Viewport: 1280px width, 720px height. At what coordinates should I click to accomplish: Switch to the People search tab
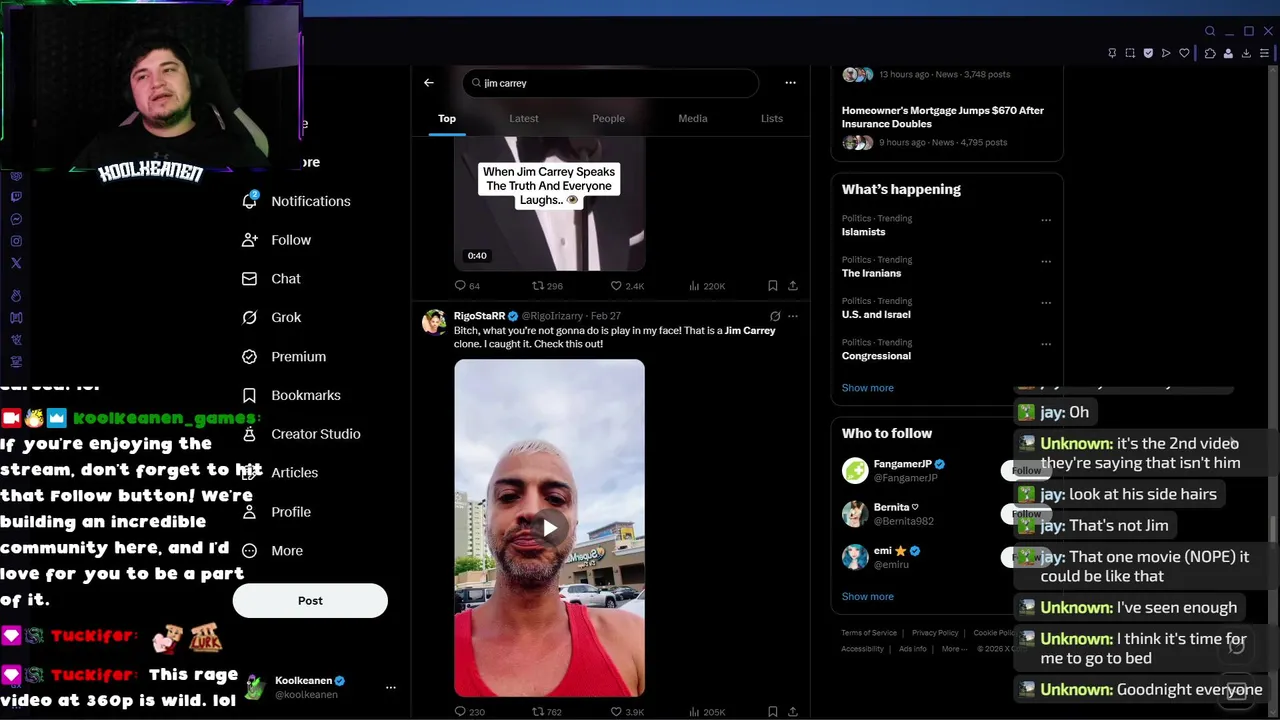608,118
